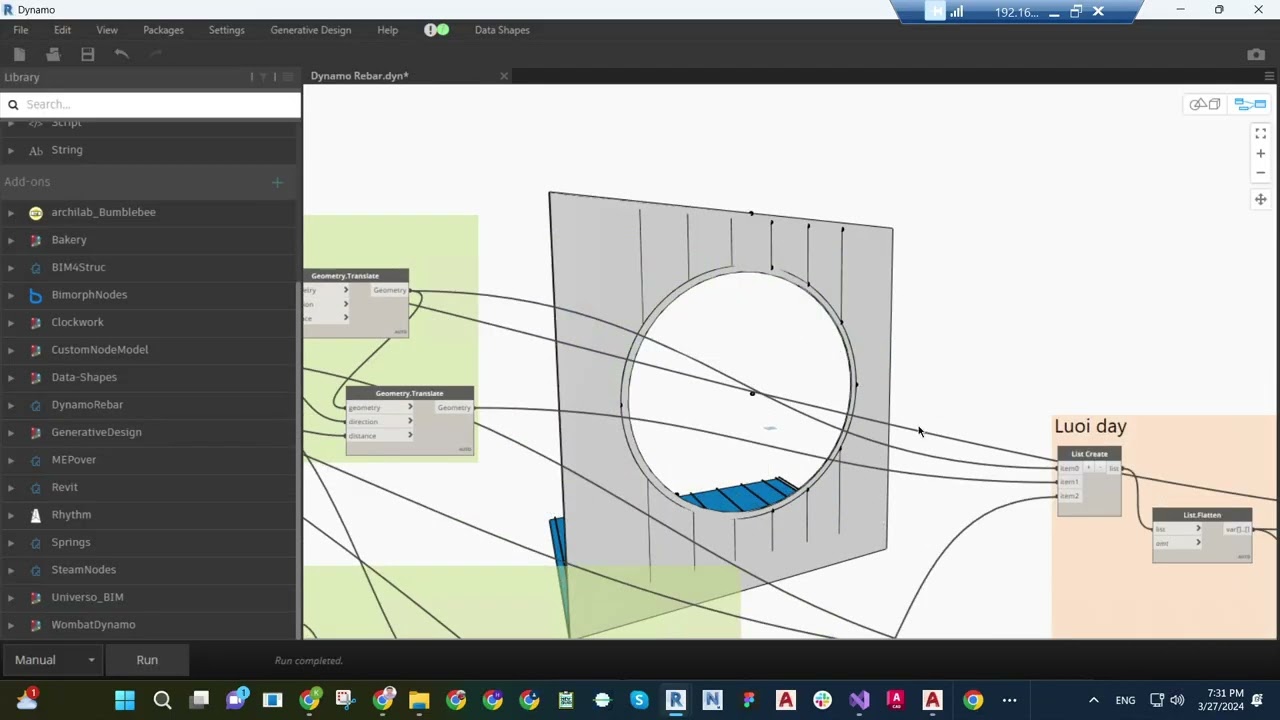Activate the pan tool icon
This screenshot has width=1280, height=720.
[1261, 199]
